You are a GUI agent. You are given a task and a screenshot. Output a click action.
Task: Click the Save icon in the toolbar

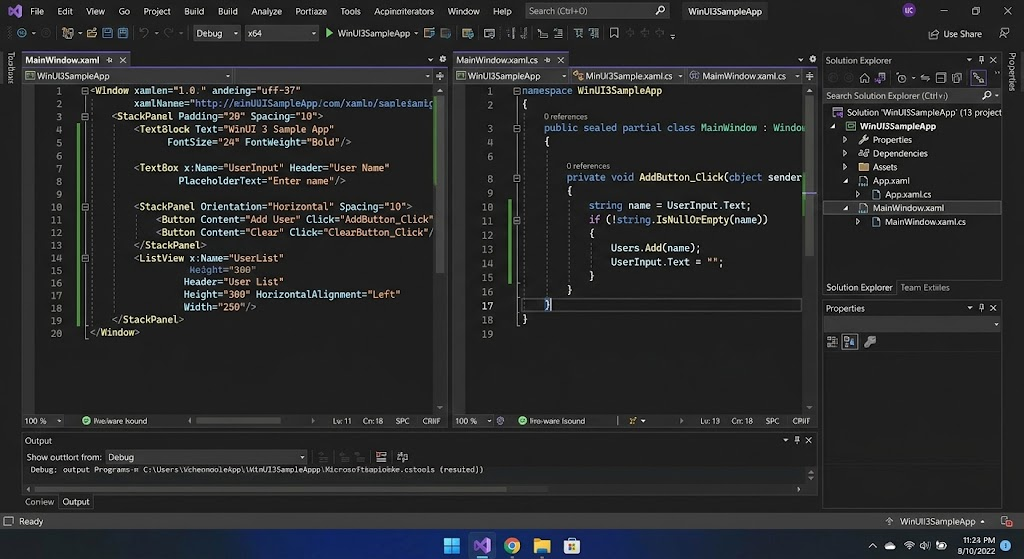(x=107, y=33)
